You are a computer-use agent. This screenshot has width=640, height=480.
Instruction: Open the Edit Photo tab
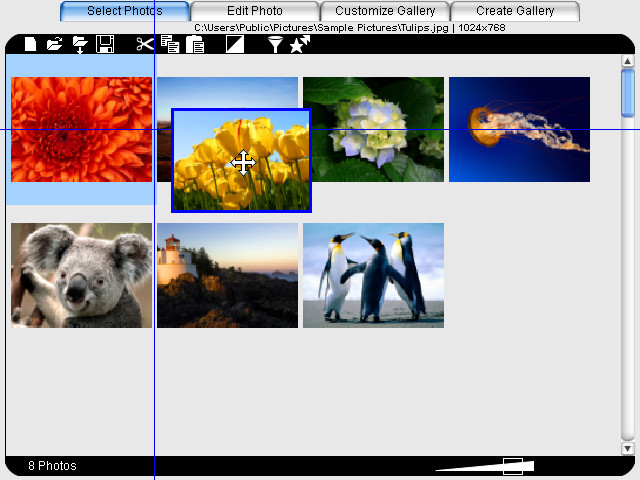pos(255,11)
